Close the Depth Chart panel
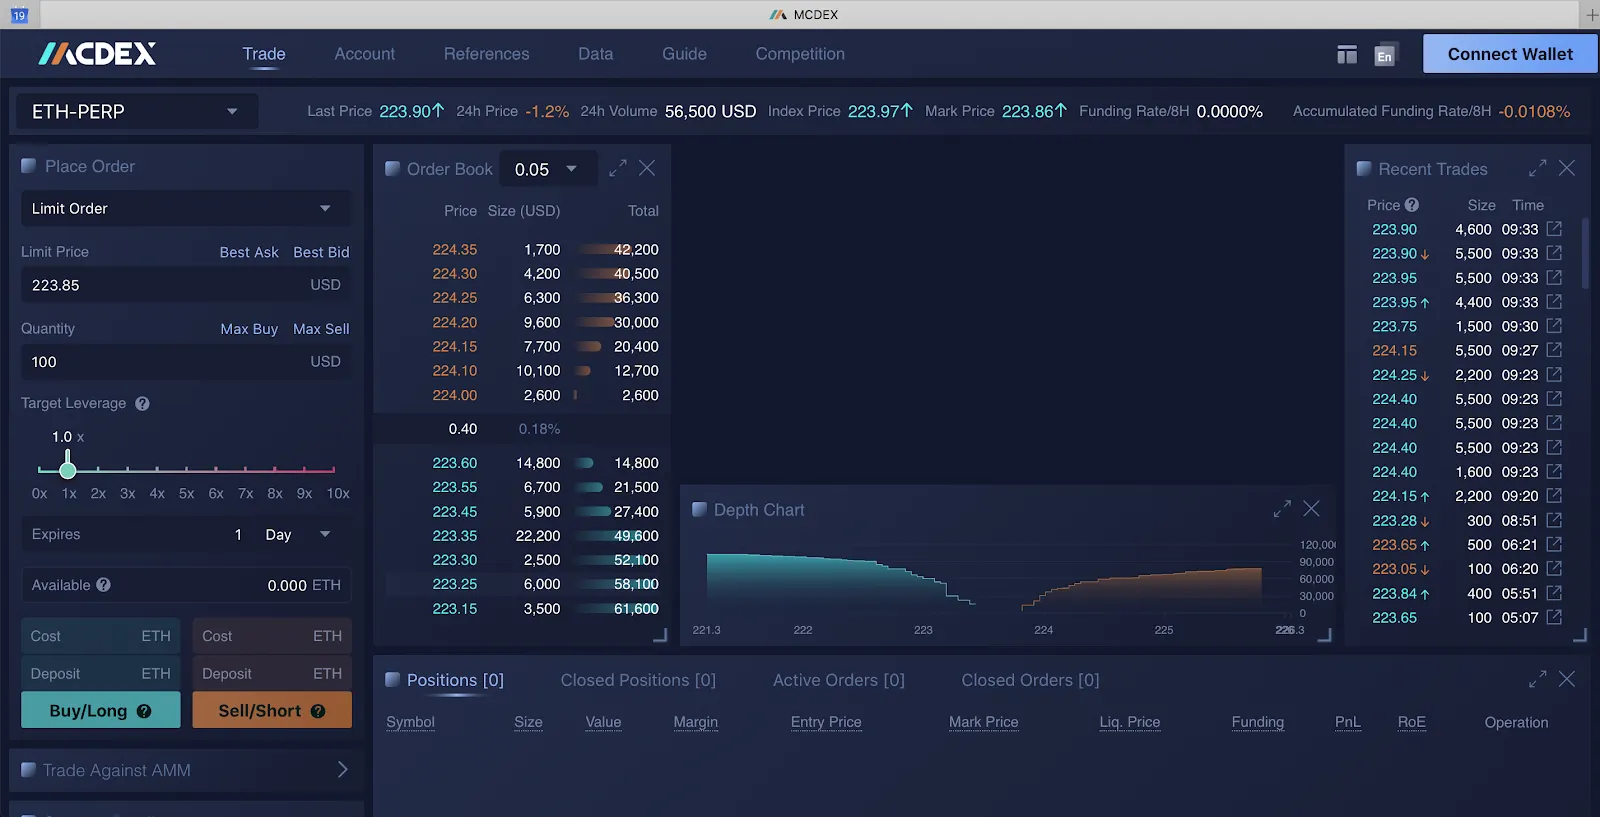 (1311, 509)
